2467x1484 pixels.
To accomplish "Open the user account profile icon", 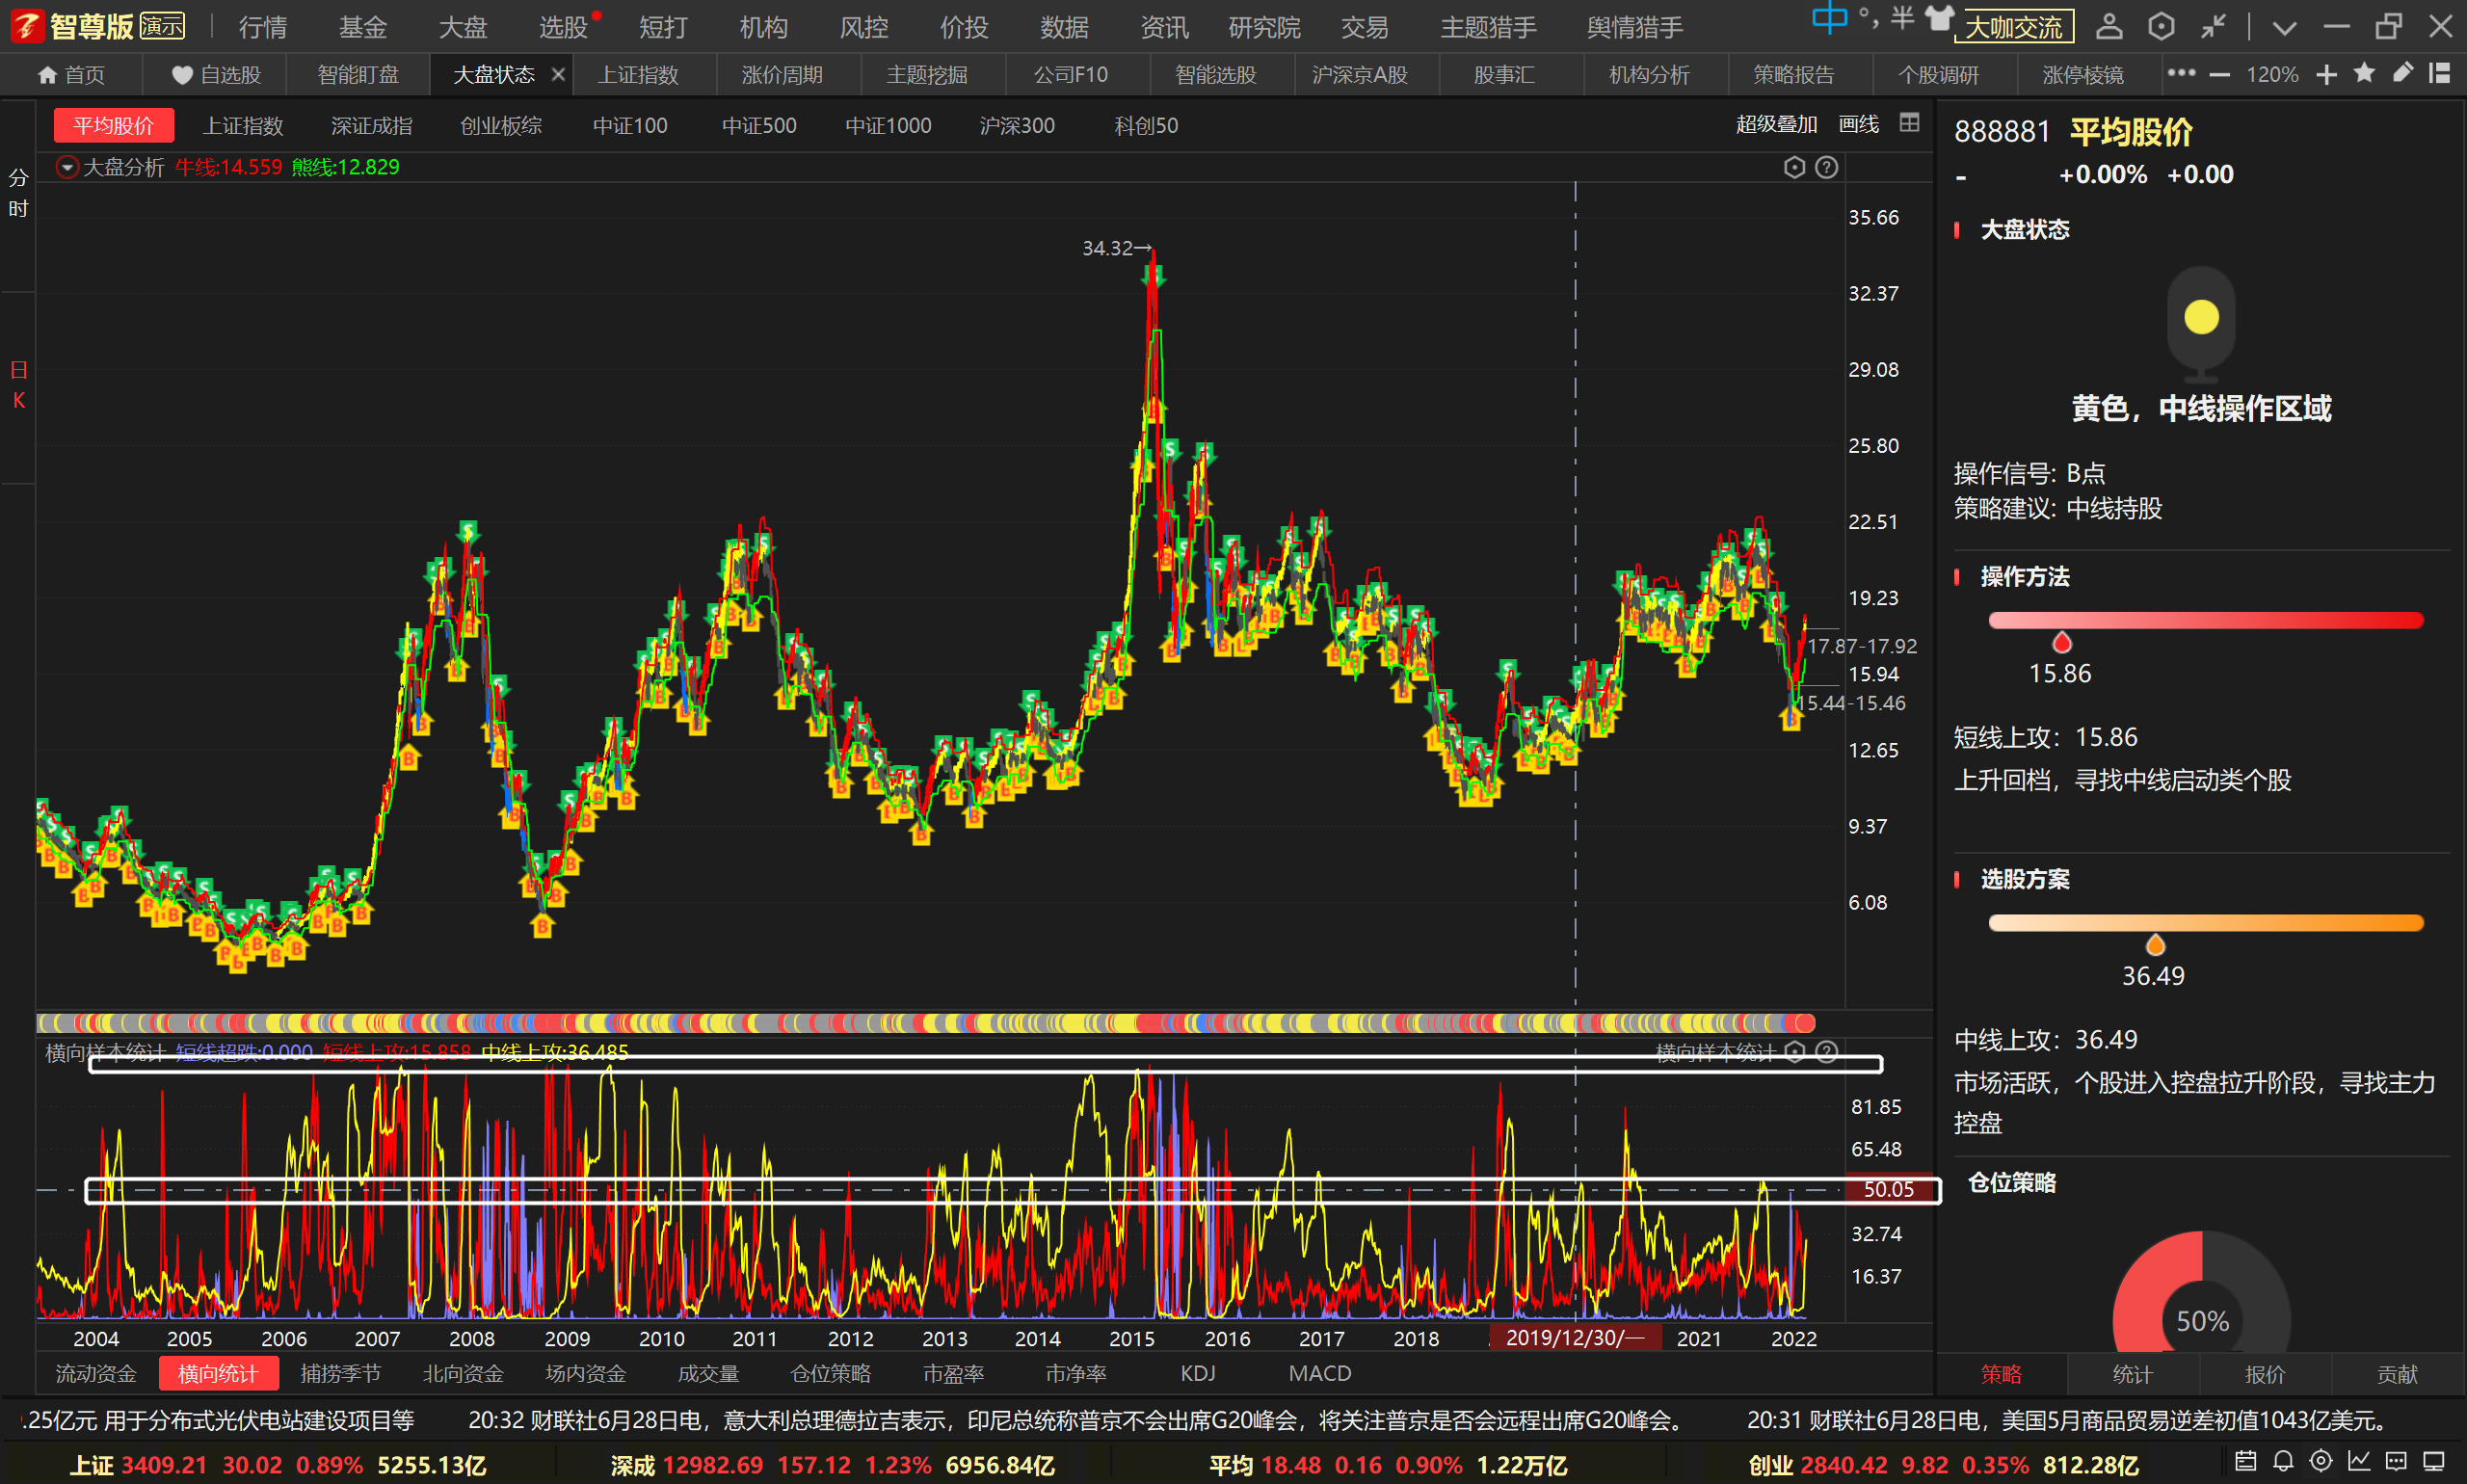I will pos(2109,26).
